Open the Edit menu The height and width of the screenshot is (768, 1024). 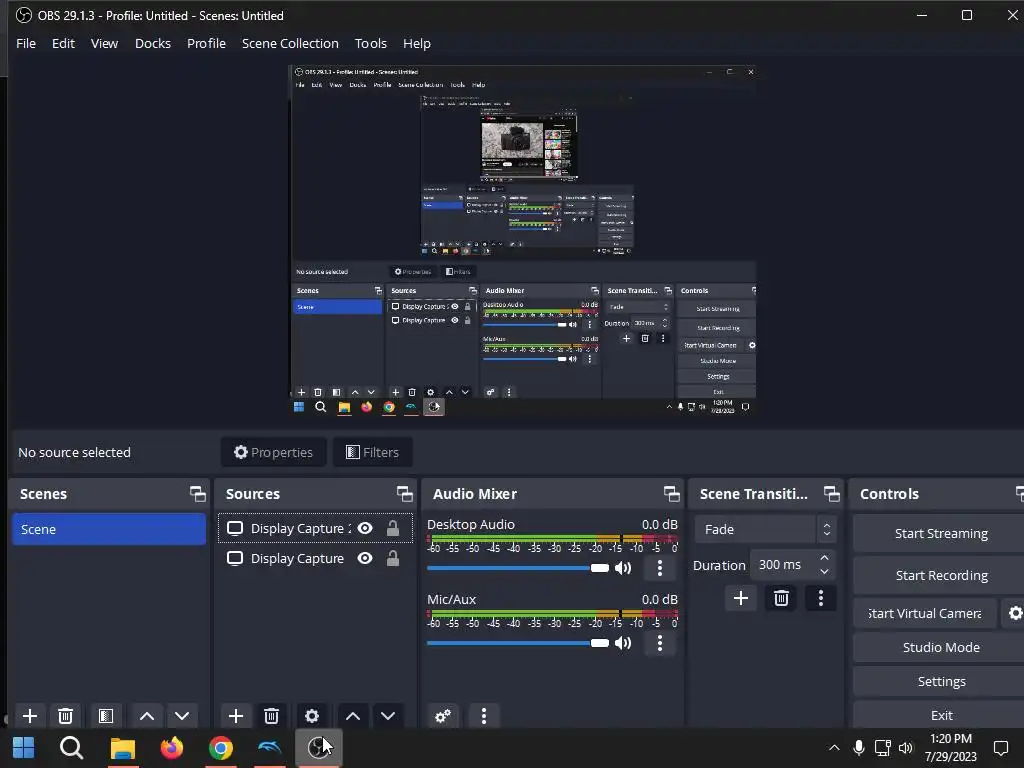pos(63,43)
